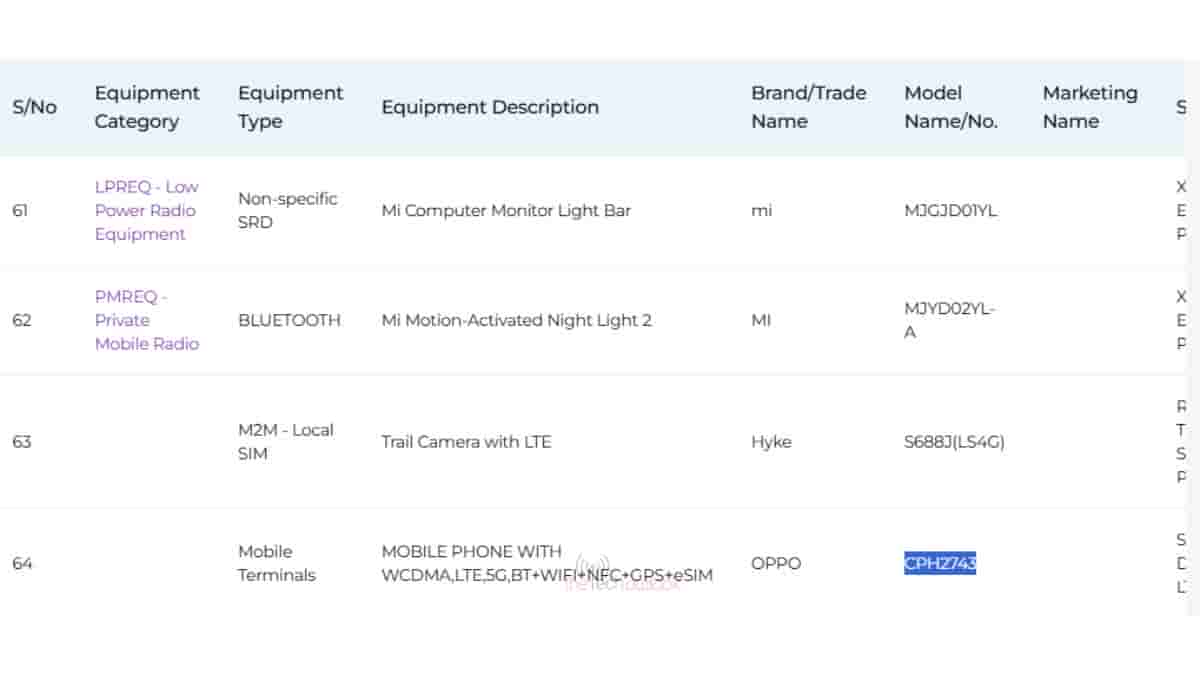Click the M2M - Local SIM cell

pos(286,441)
